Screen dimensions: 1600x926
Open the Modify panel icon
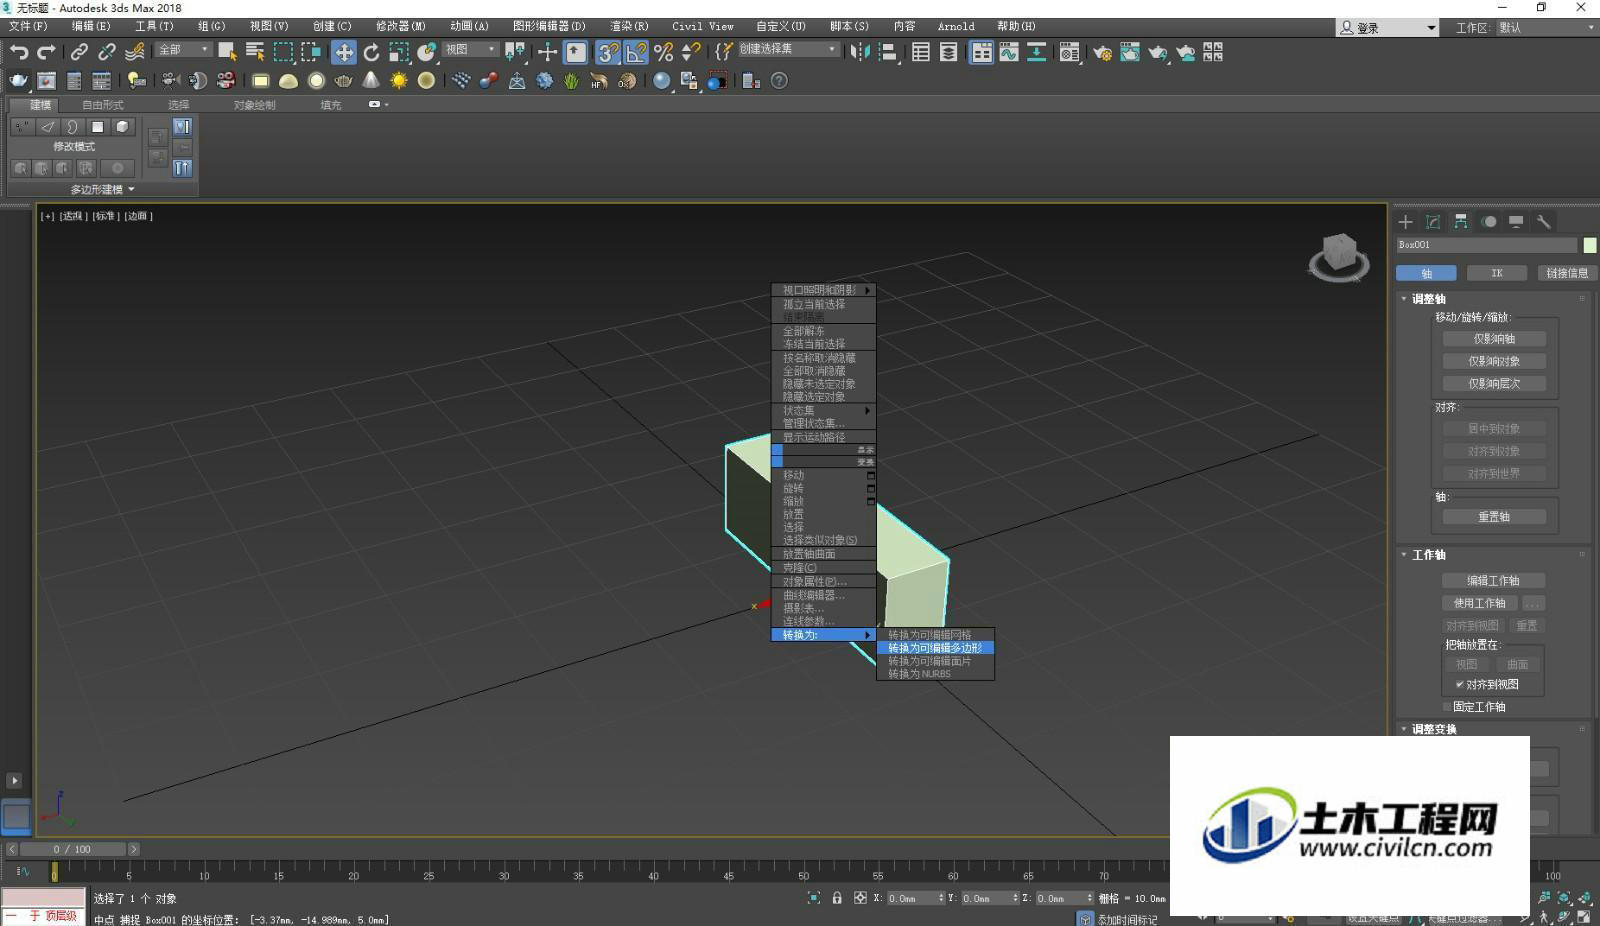click(x=1433, y=222)
